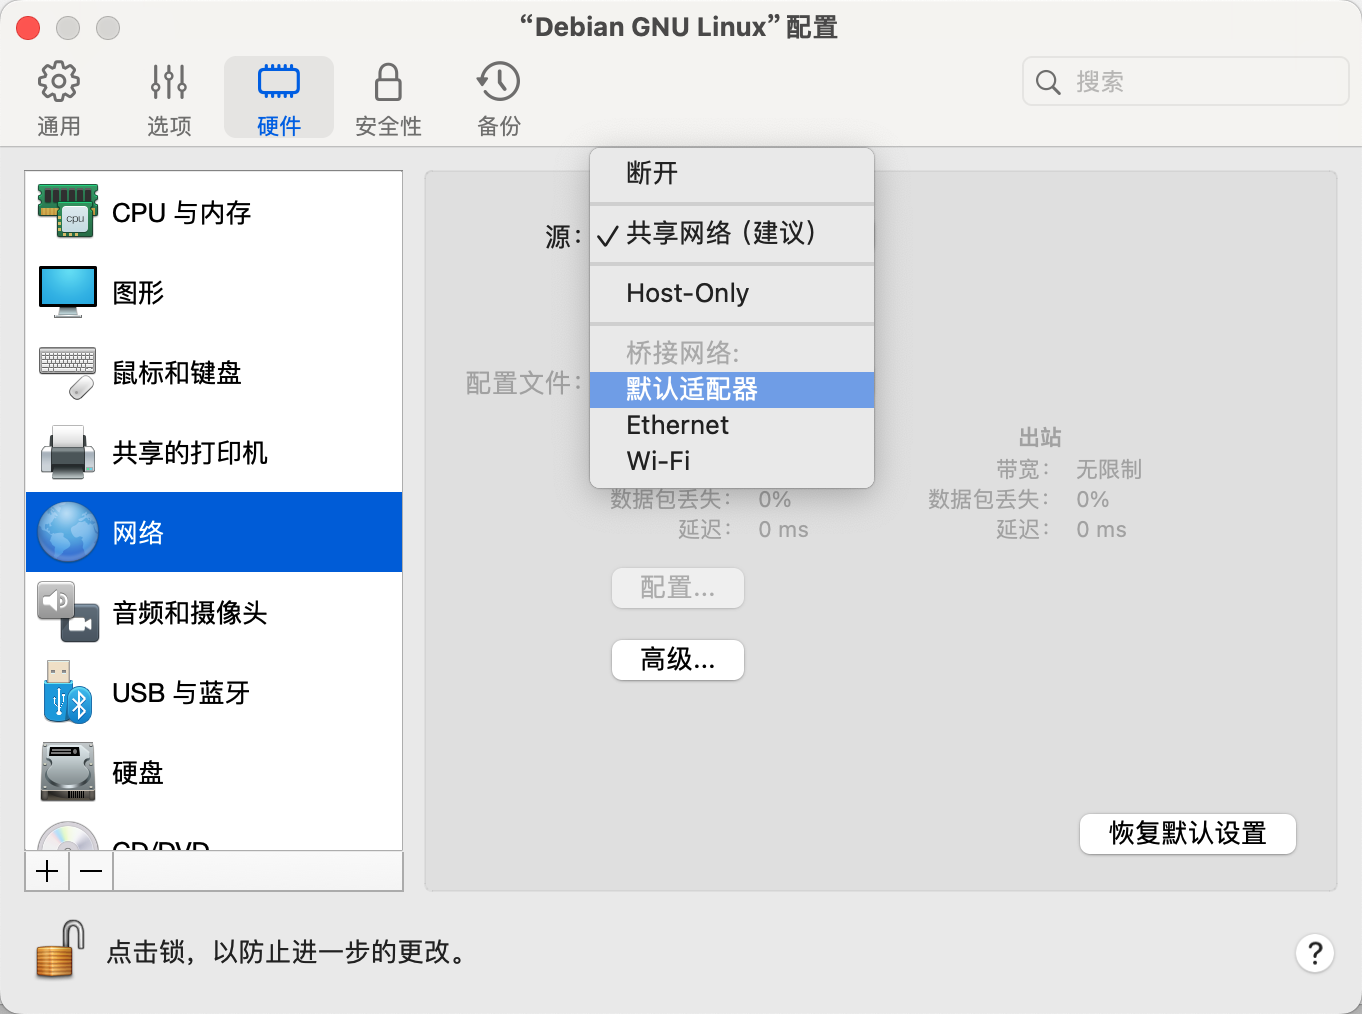
Task: Open the 安全性 security tab
Action: [x=389, y=98]
